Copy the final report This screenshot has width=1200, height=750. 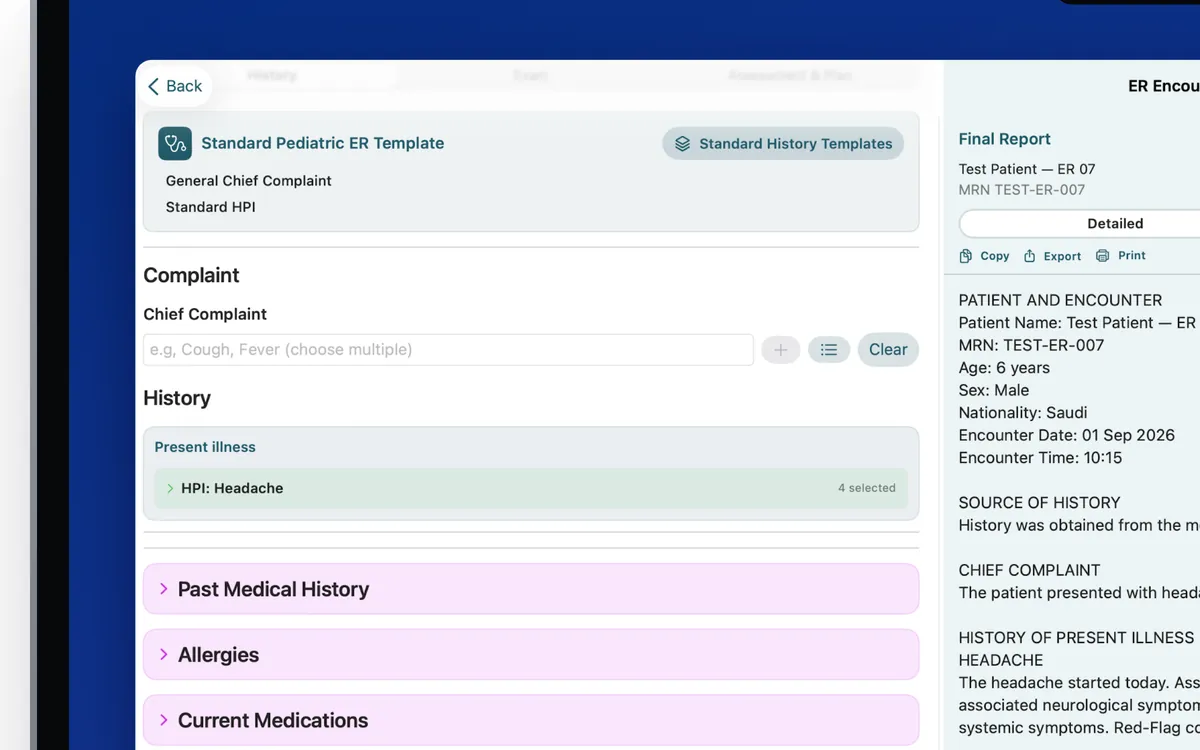coord(985,256)
